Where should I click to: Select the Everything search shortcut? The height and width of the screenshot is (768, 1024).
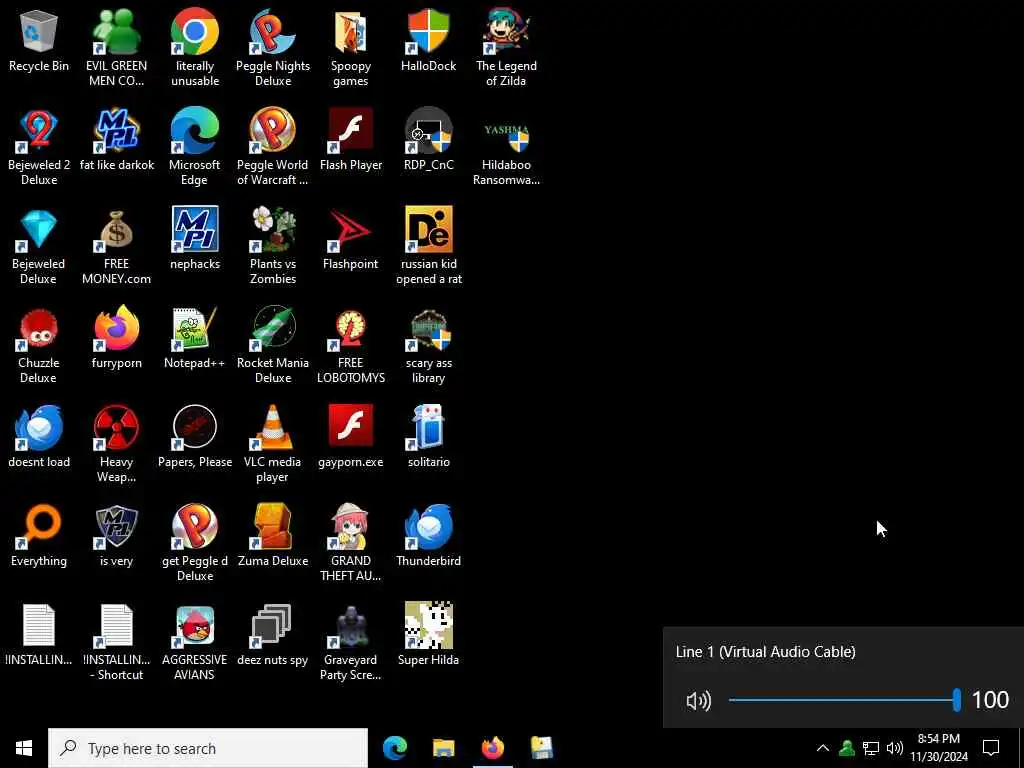[x=39, y=537]
